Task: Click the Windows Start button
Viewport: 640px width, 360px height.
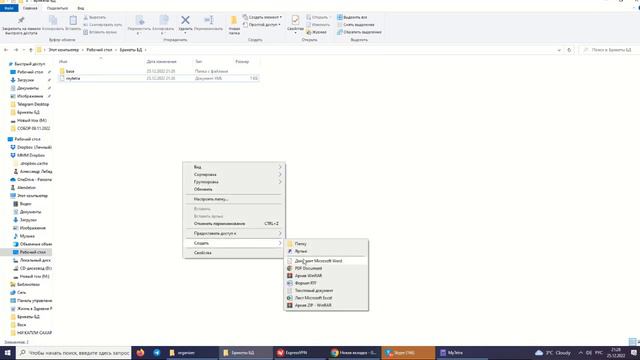Action: point(7,353)
